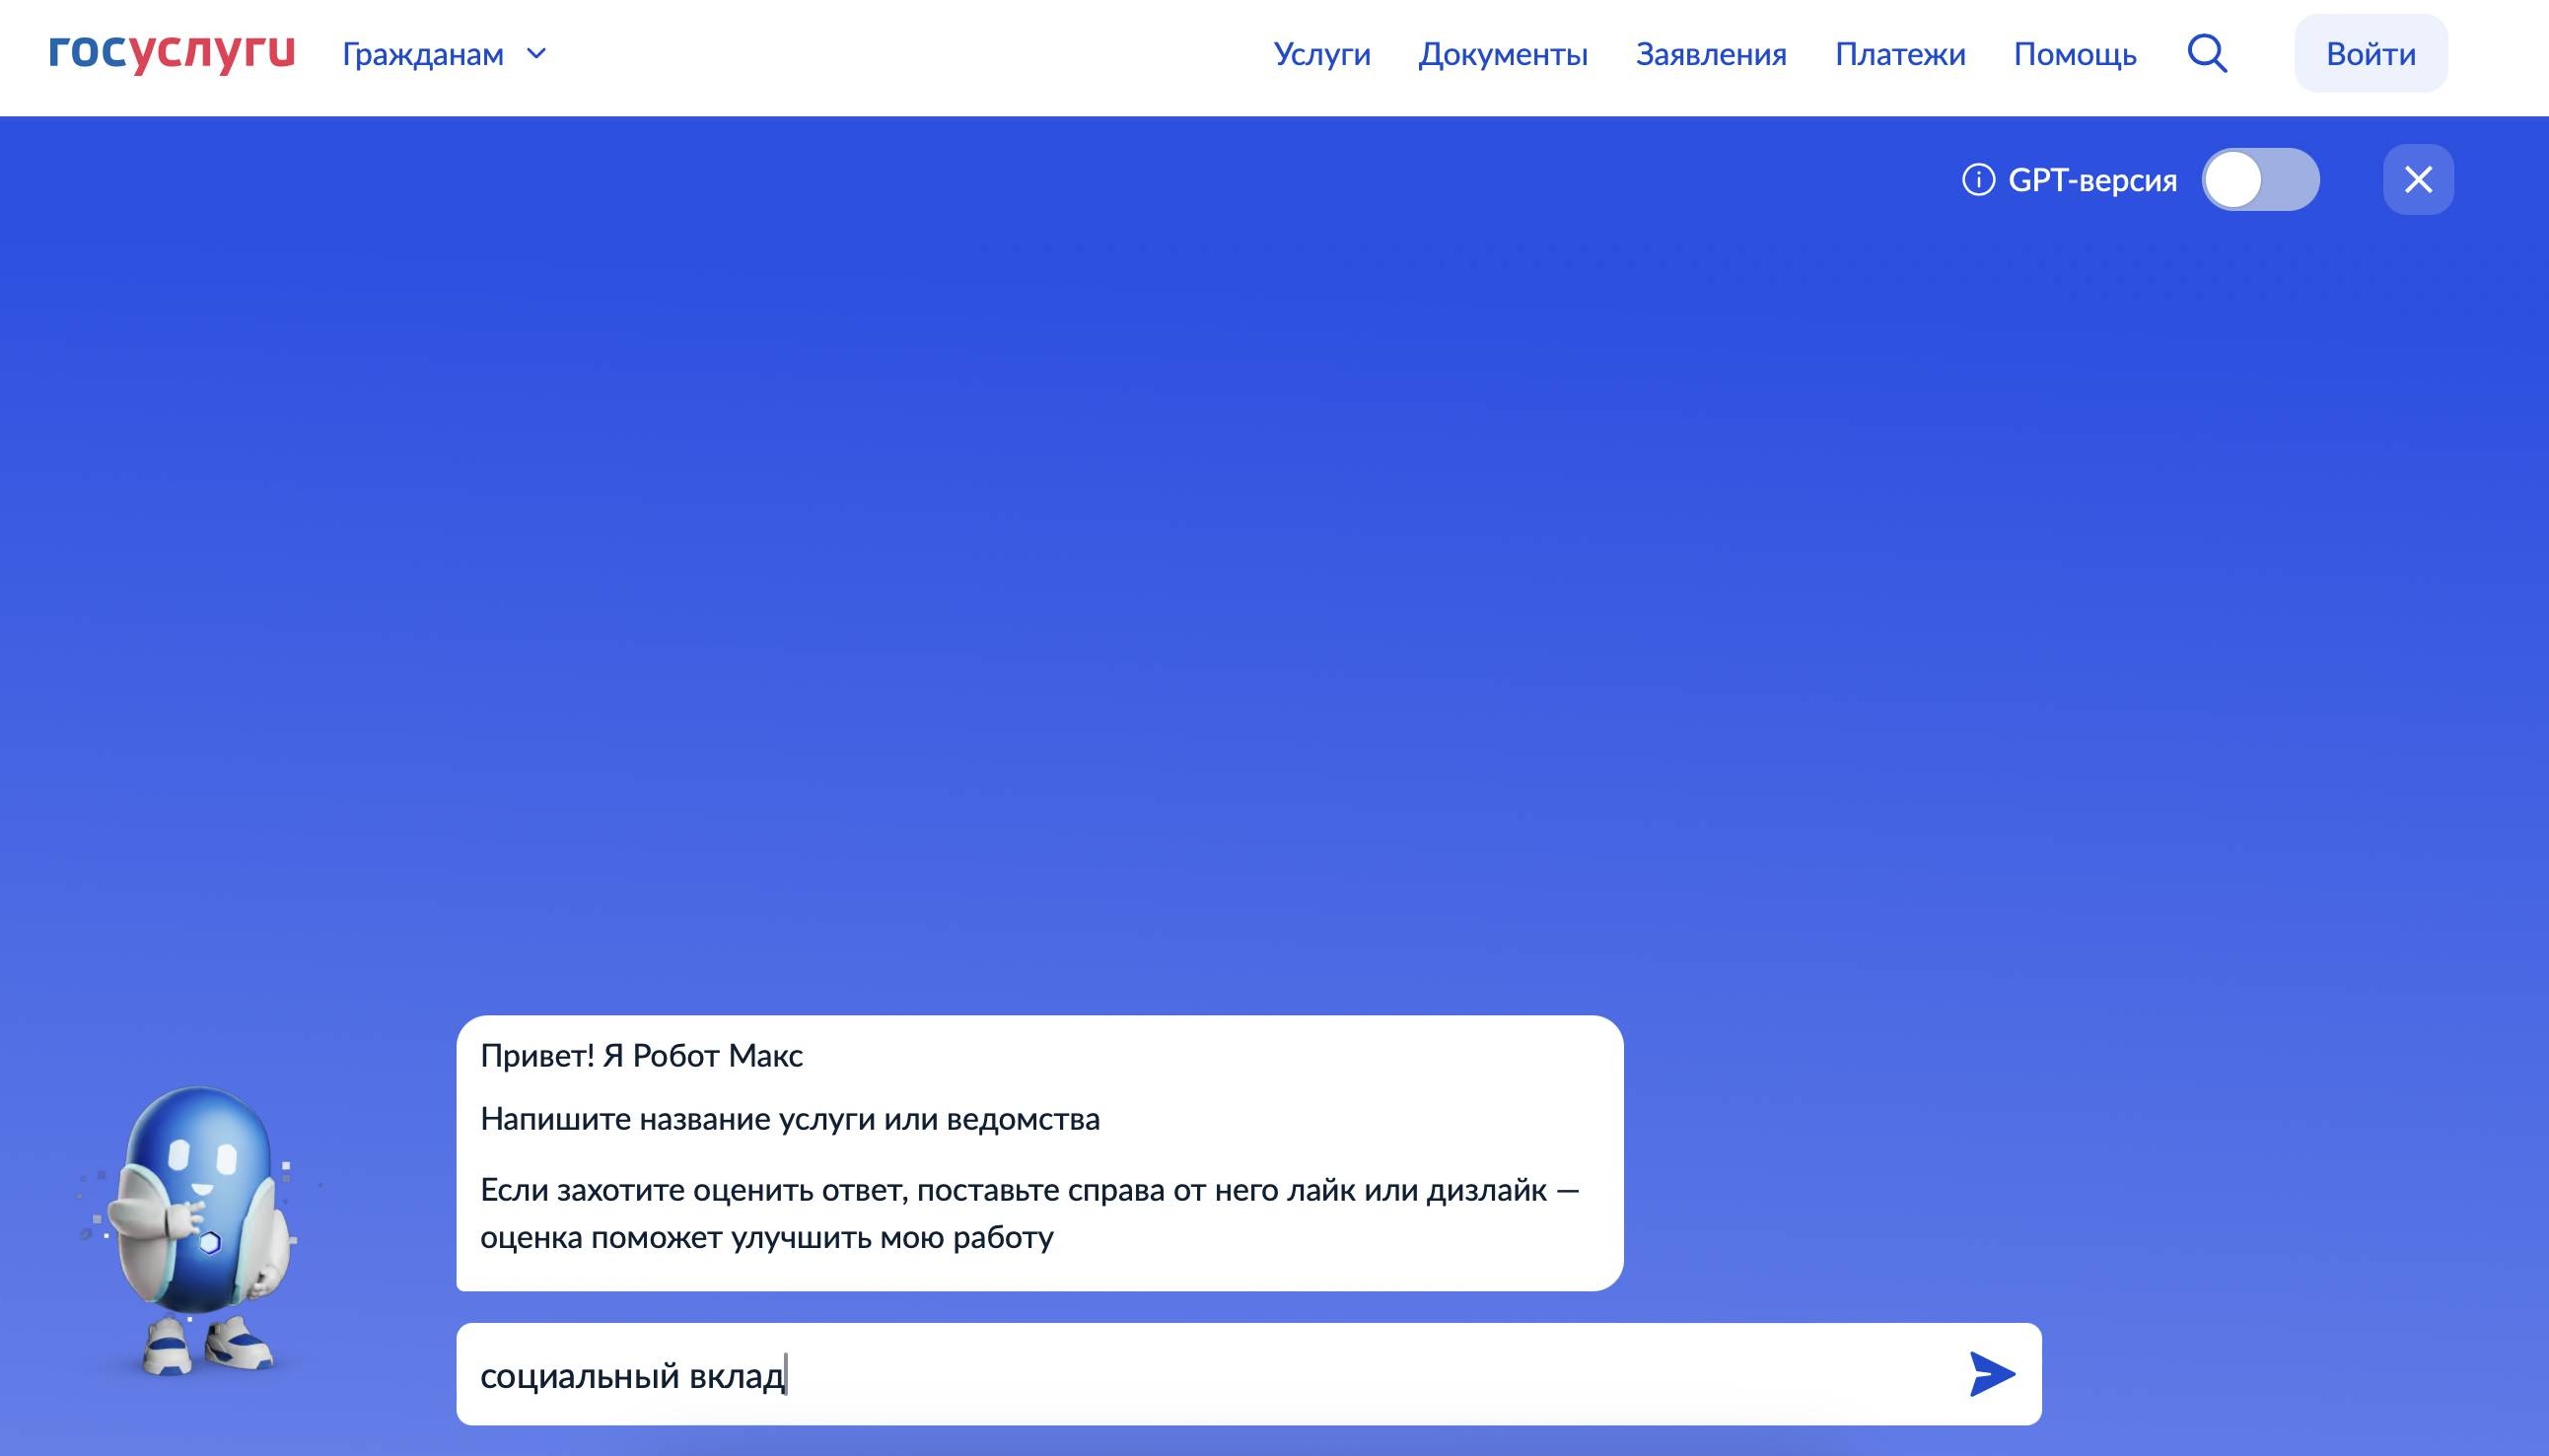Screen dimensions: 2549x1456
Task: Click the Госуслуги logo
Action: pos(171,52)
